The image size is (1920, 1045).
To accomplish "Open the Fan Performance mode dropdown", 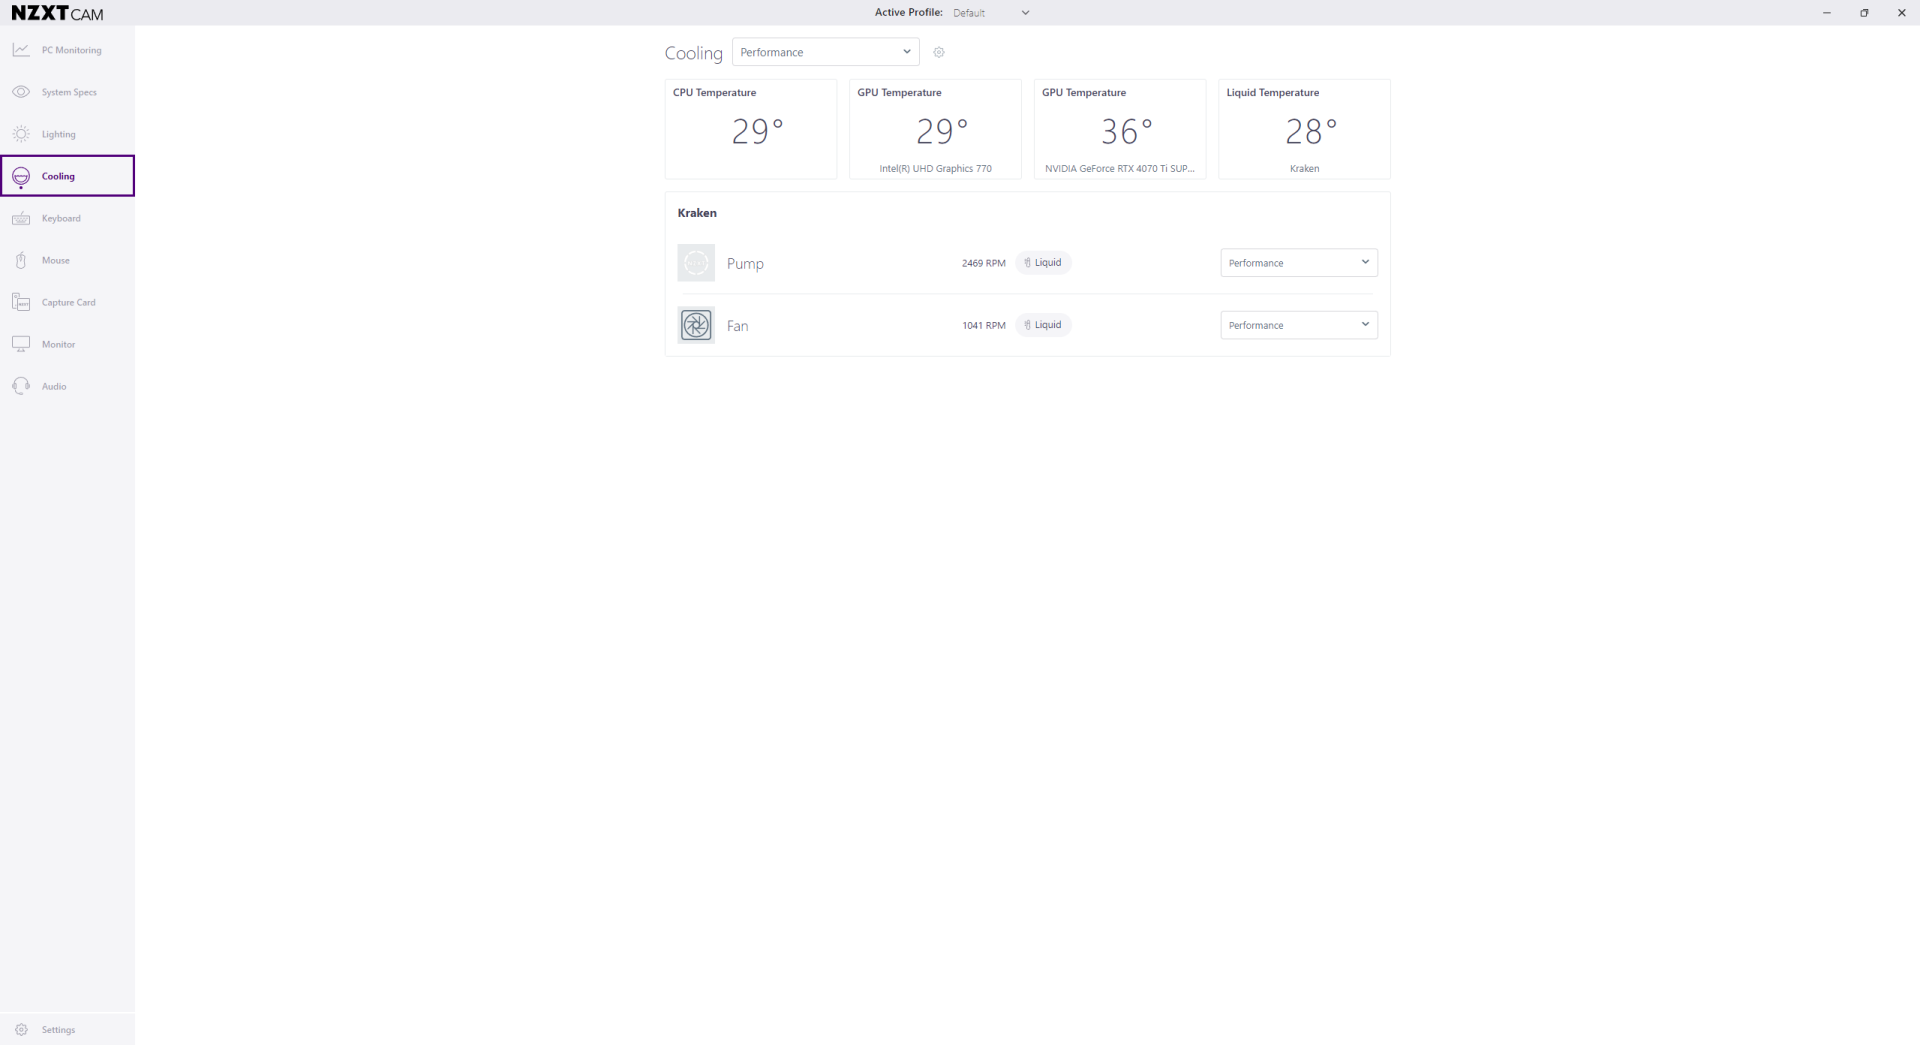I will tap(1299, 325).
